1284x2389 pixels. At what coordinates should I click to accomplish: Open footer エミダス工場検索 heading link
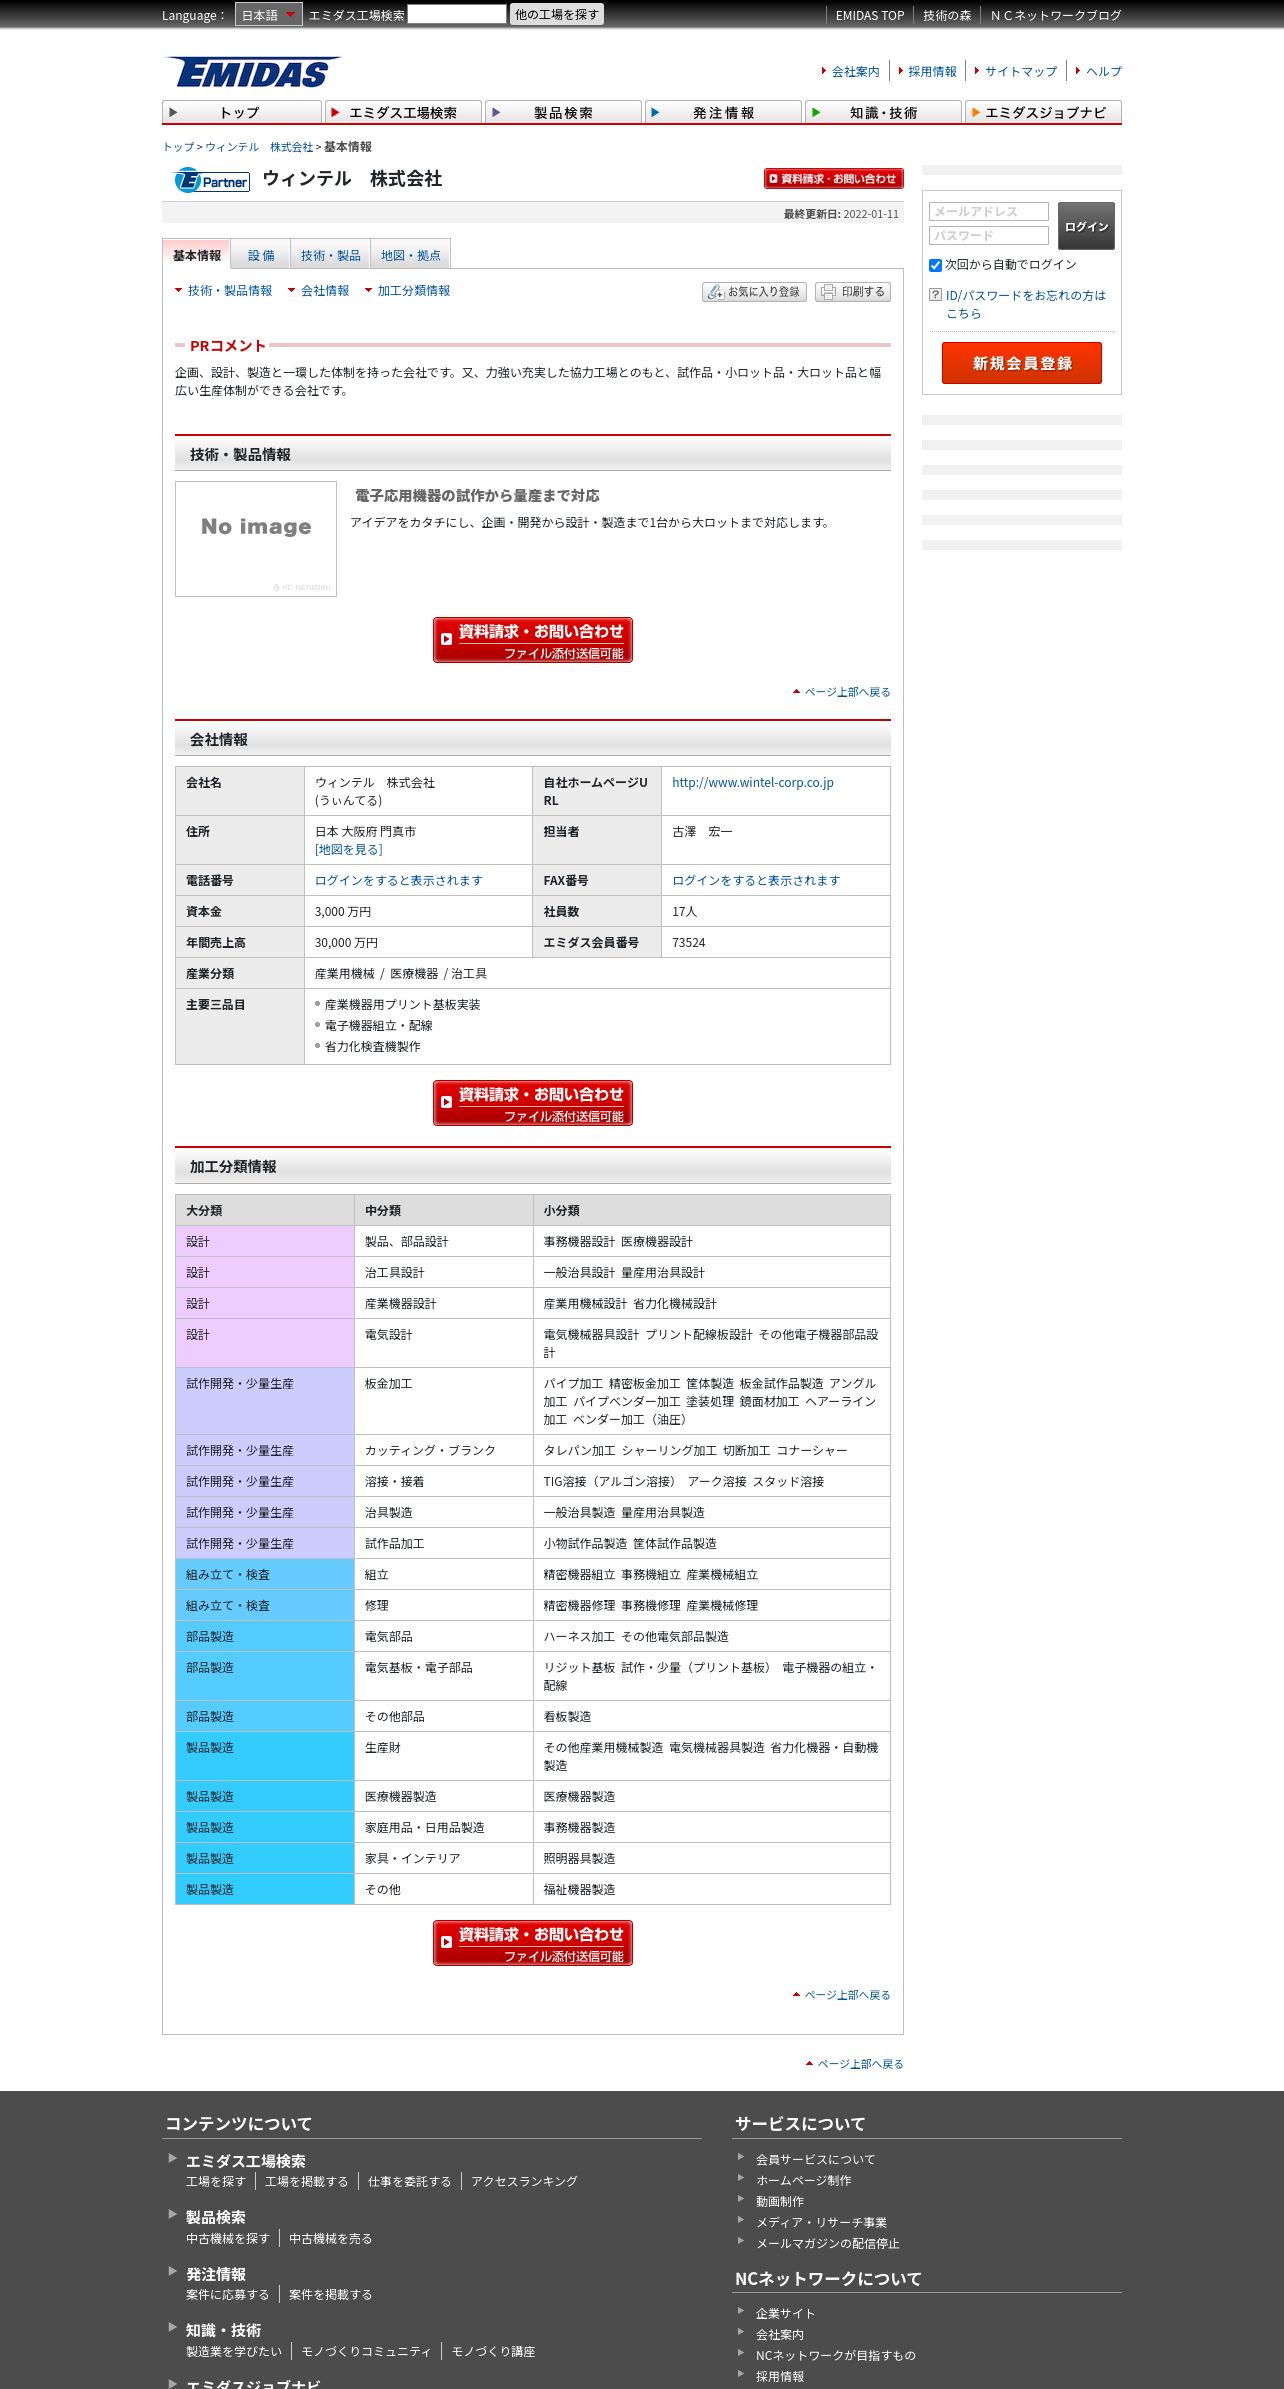pyautogui.click(x=246, y=2161)
